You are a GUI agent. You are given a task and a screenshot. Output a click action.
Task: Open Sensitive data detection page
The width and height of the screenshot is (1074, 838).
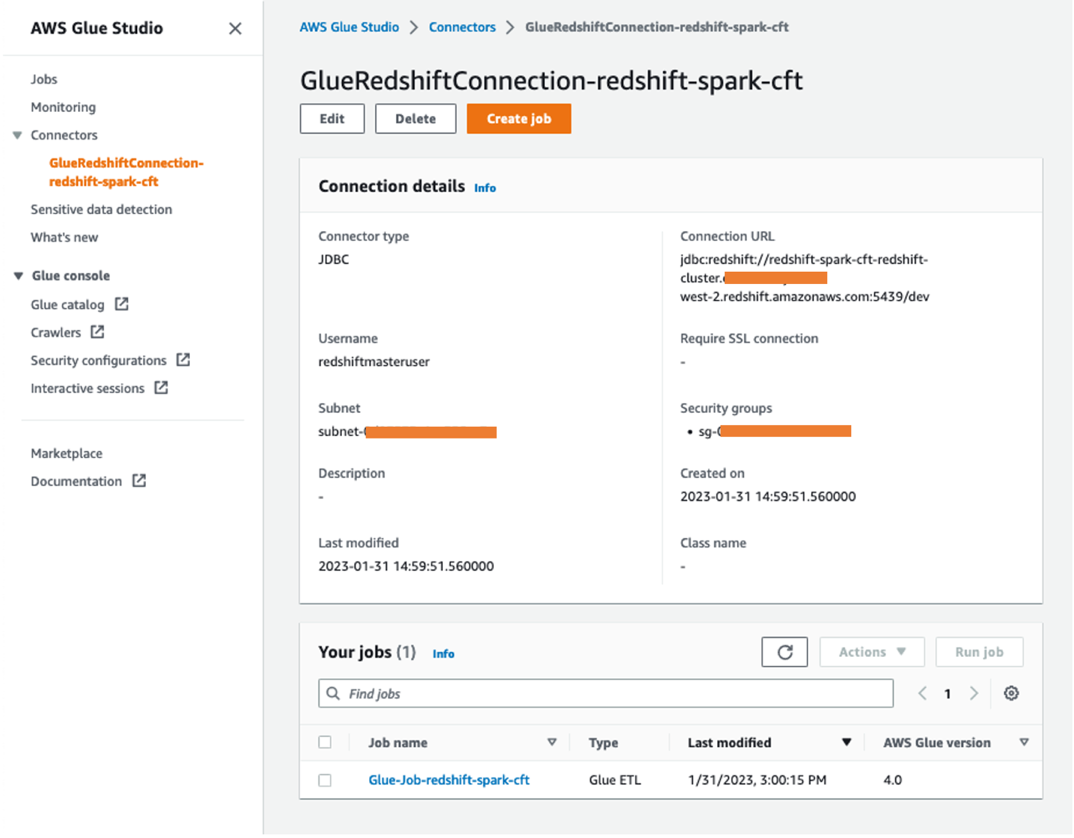pyautogui.click(x=101, y=209)
